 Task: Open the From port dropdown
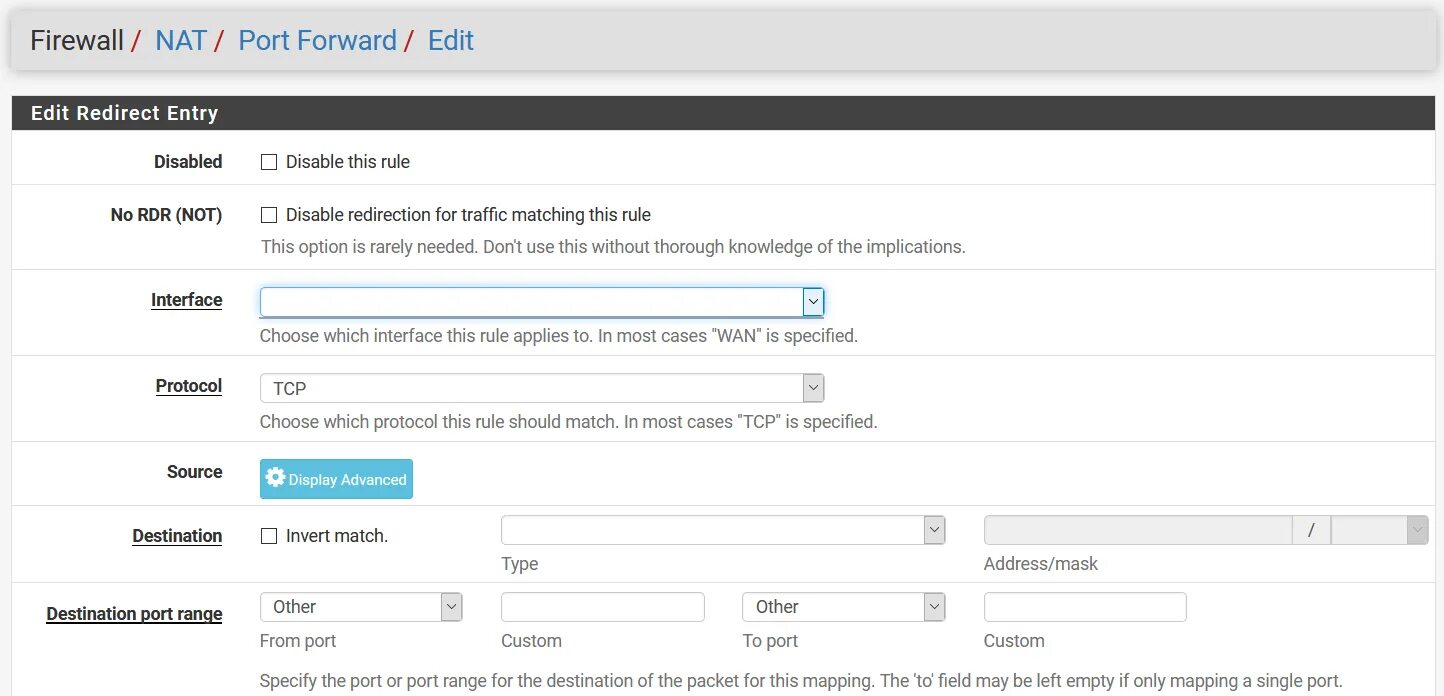[x=360, y=607]
